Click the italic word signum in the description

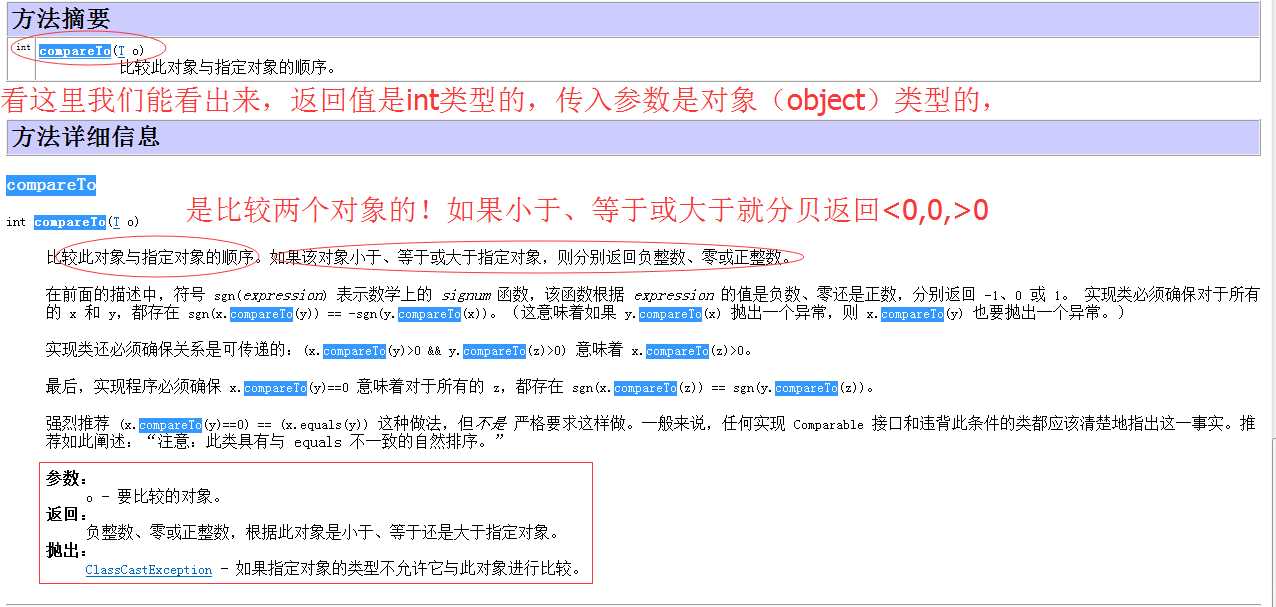(466, 295)
